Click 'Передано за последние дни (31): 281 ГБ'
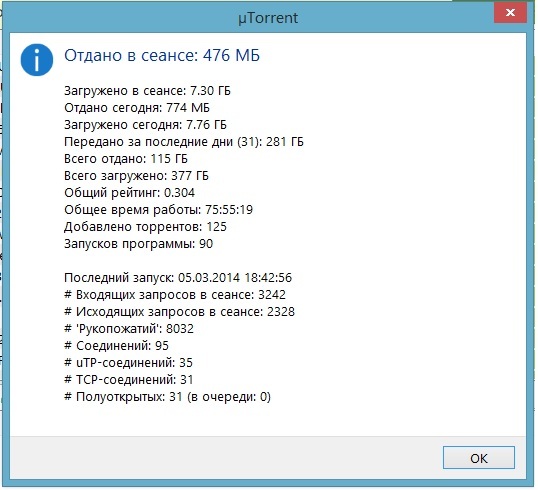Image resolution: width=538 pixels, height=490 pixels. tap(184, 142)
